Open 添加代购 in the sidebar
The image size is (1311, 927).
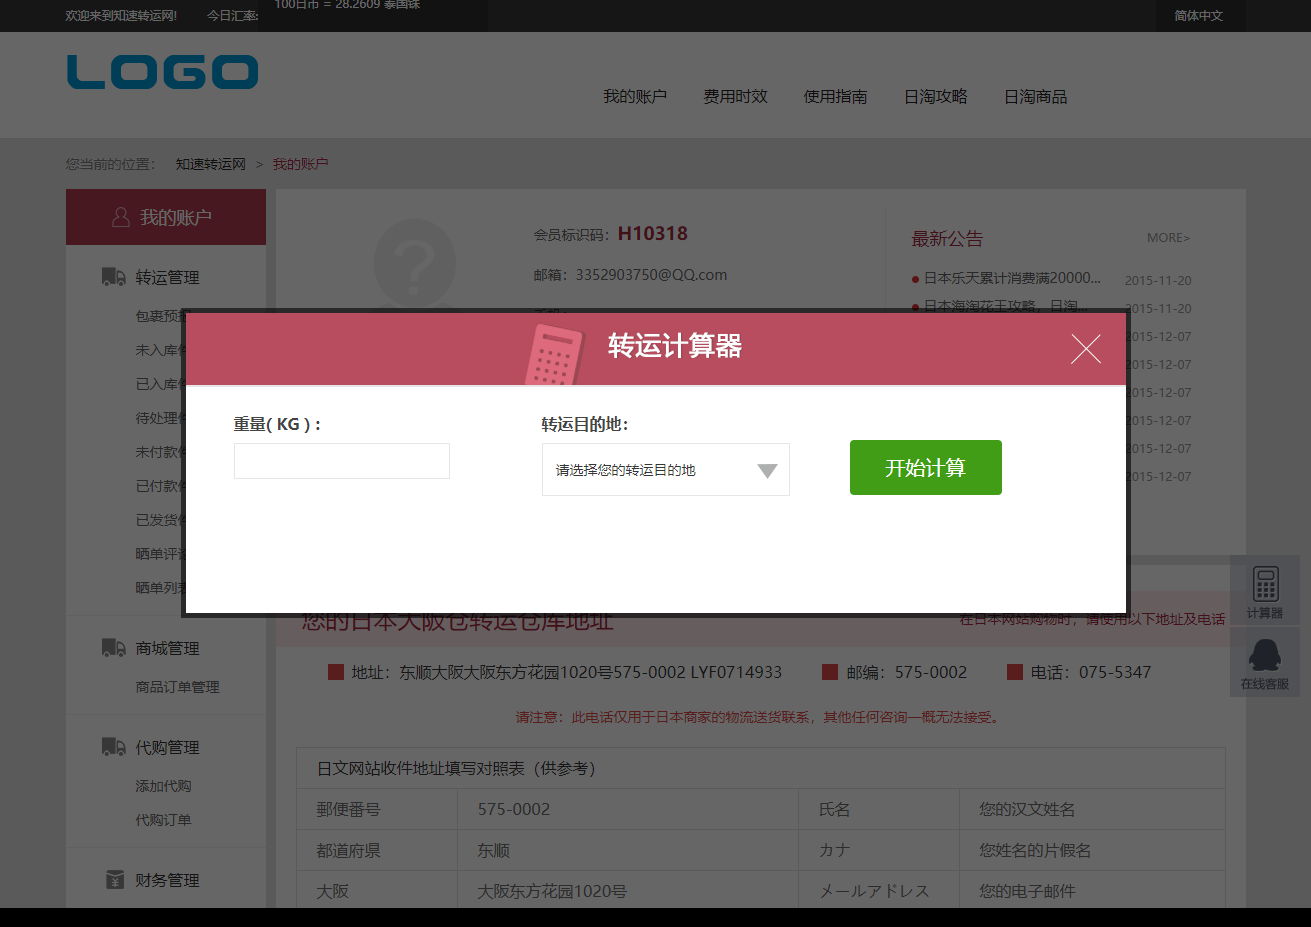163,786
